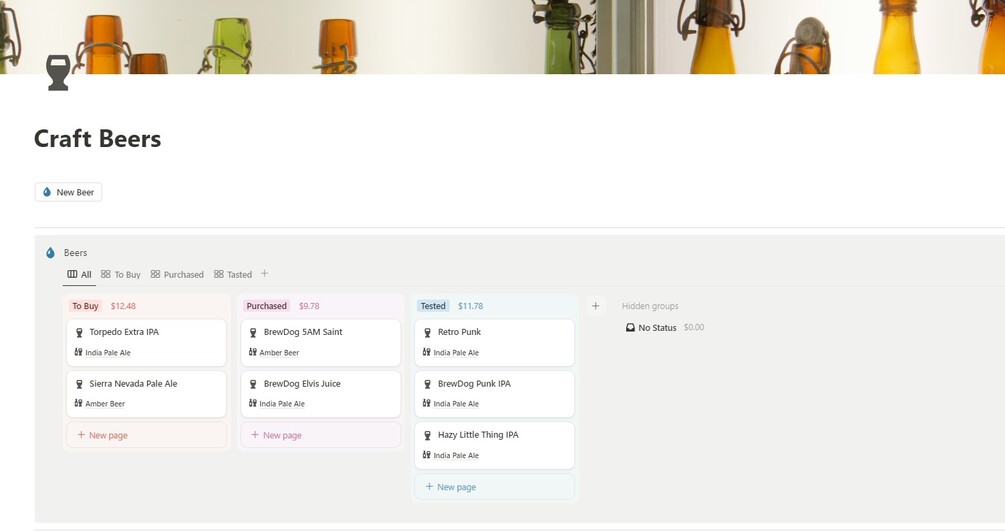Click the beer glass page icon

pyautogui.click(x=58, y=72)
